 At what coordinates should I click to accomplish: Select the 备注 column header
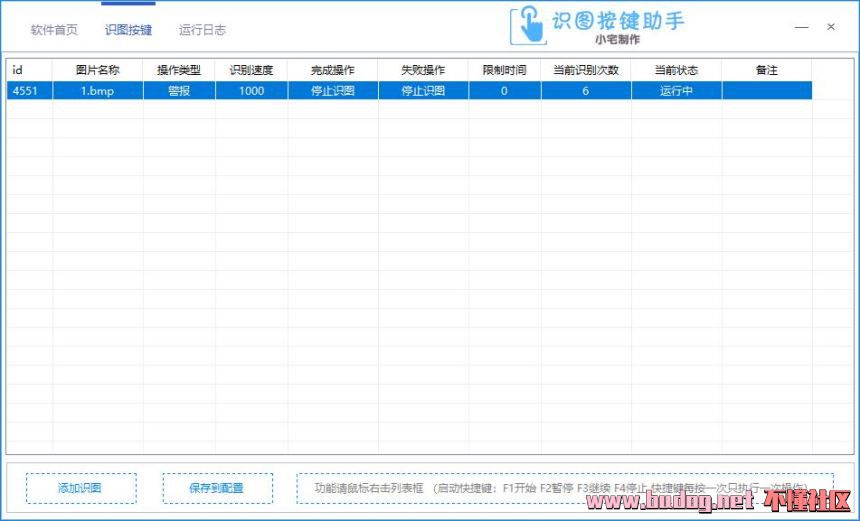coord(766,71)
